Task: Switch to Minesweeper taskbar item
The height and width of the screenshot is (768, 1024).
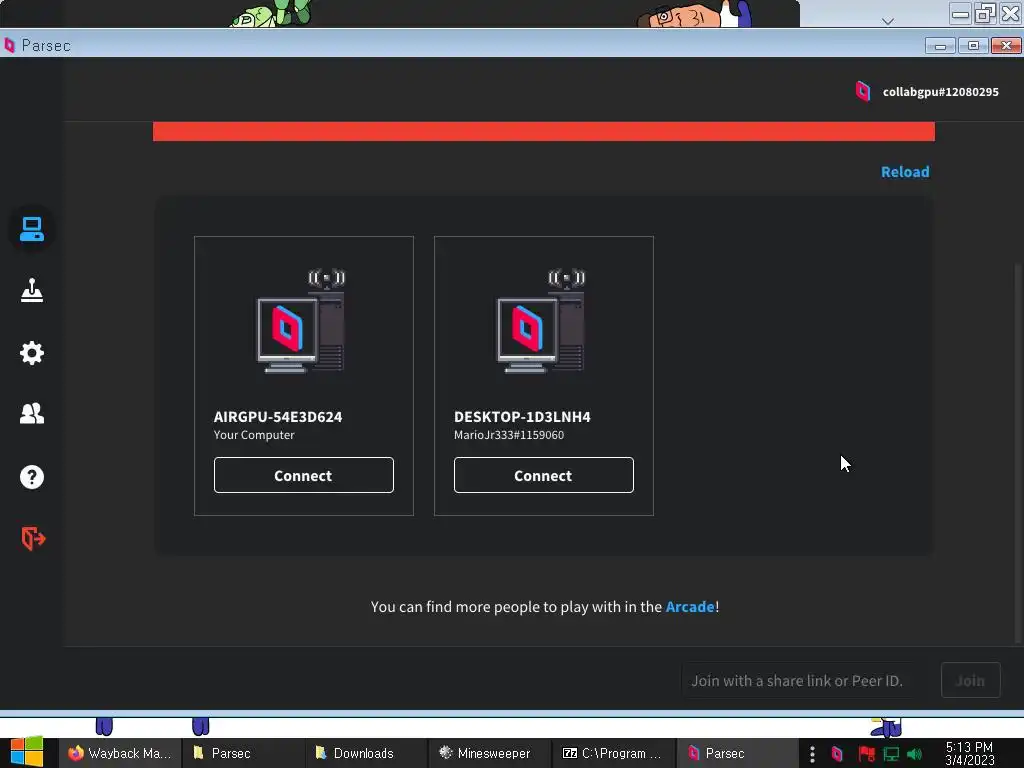Action: tap(489, 753)
